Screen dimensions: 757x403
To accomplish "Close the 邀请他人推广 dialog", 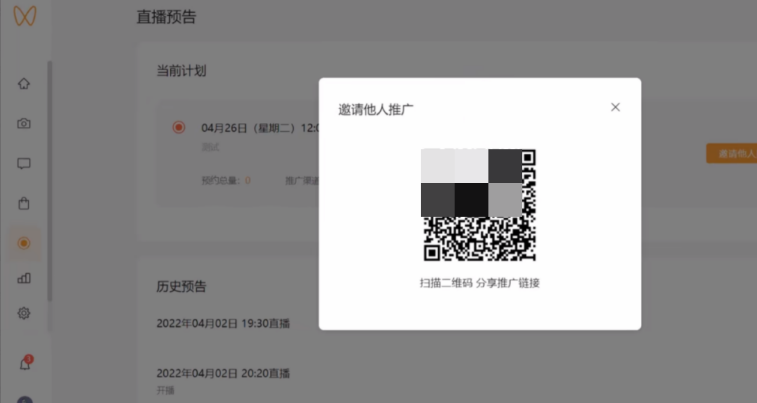I will (615, 107).
